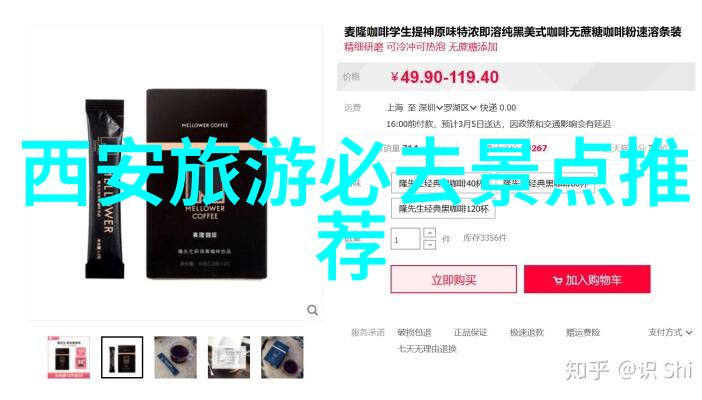
Task: Increase quantity with the up arrow
Action: tap(429, 233)
